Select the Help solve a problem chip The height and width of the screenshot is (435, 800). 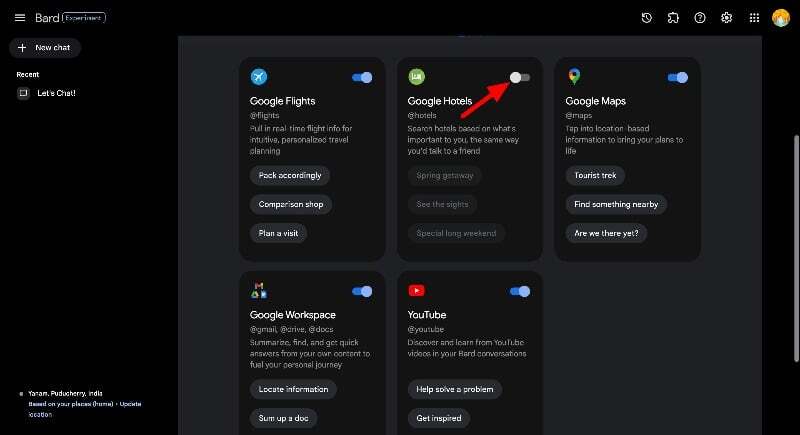[455, 389]
